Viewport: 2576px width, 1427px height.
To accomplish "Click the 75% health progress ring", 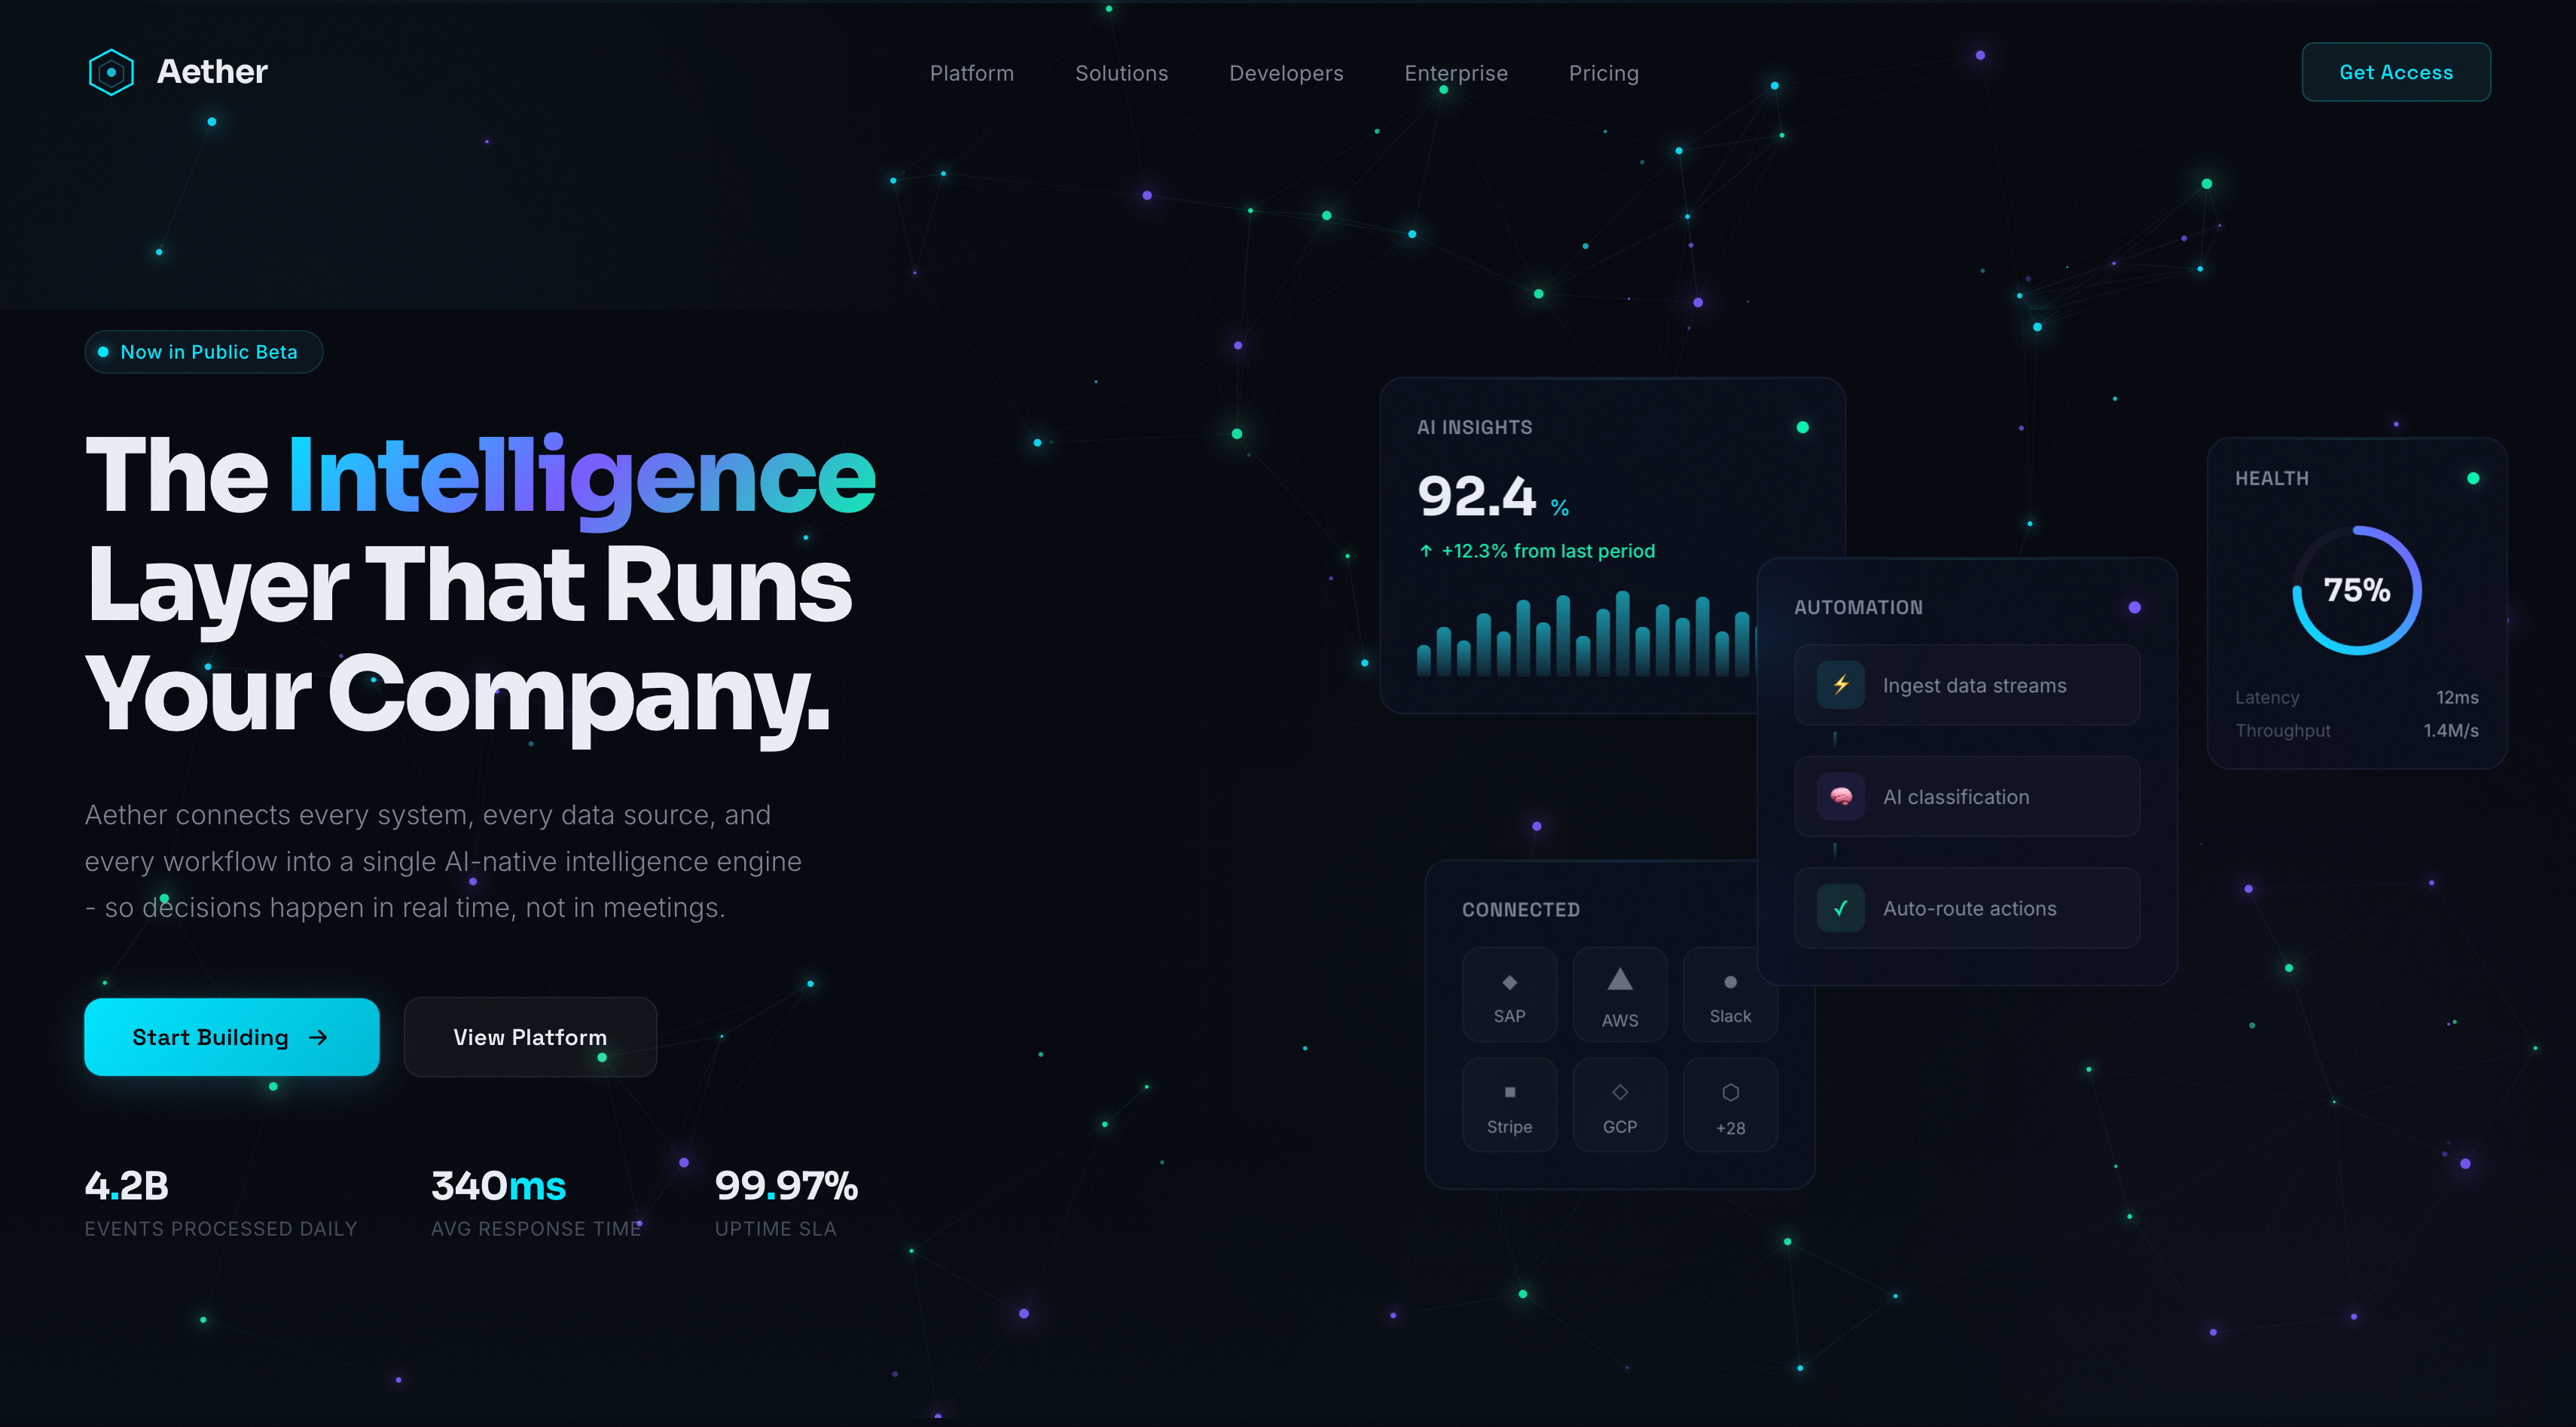I will [x=2357, y=591].
